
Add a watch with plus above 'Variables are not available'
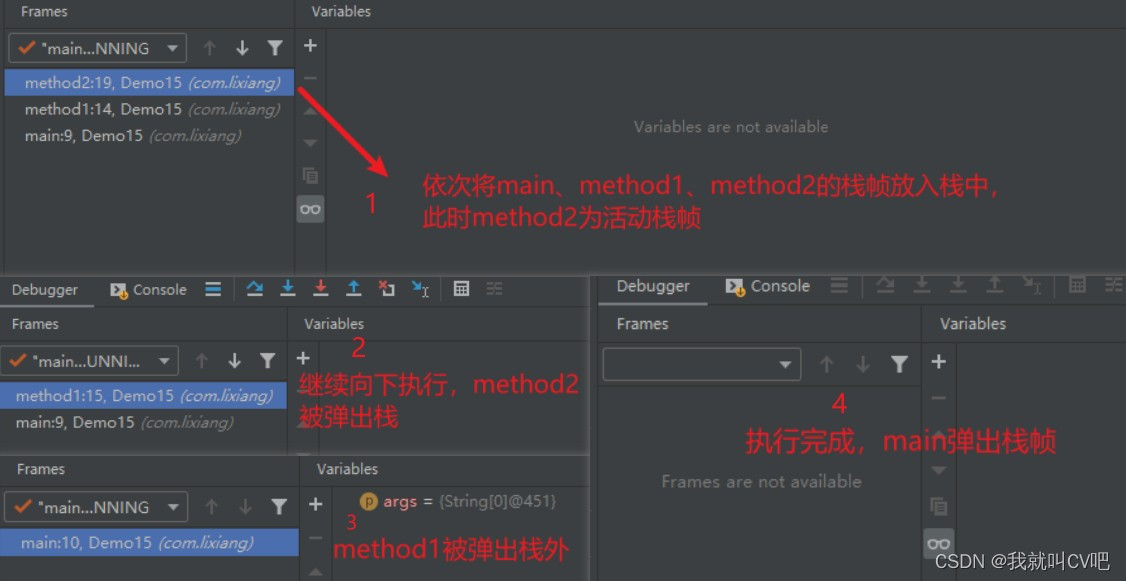[x=310, y=46]
